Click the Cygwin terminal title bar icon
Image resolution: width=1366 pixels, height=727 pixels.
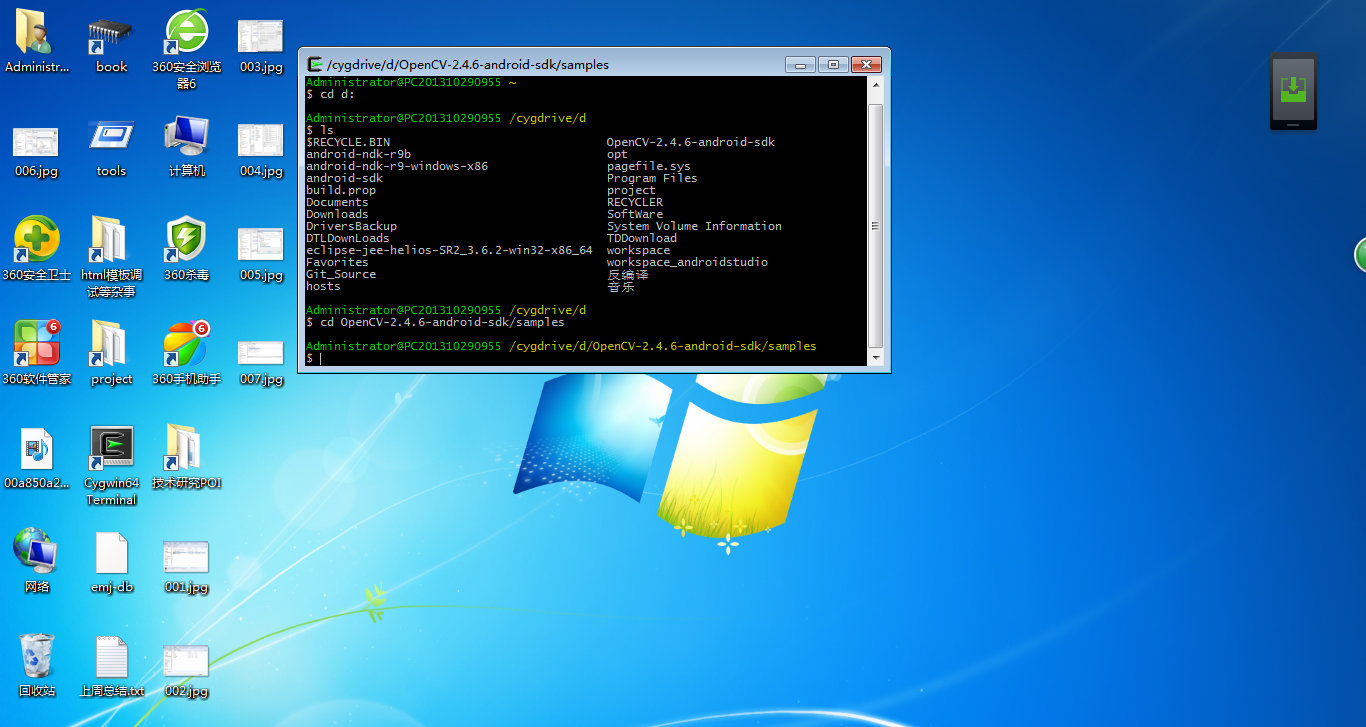(x=314, y=64)
